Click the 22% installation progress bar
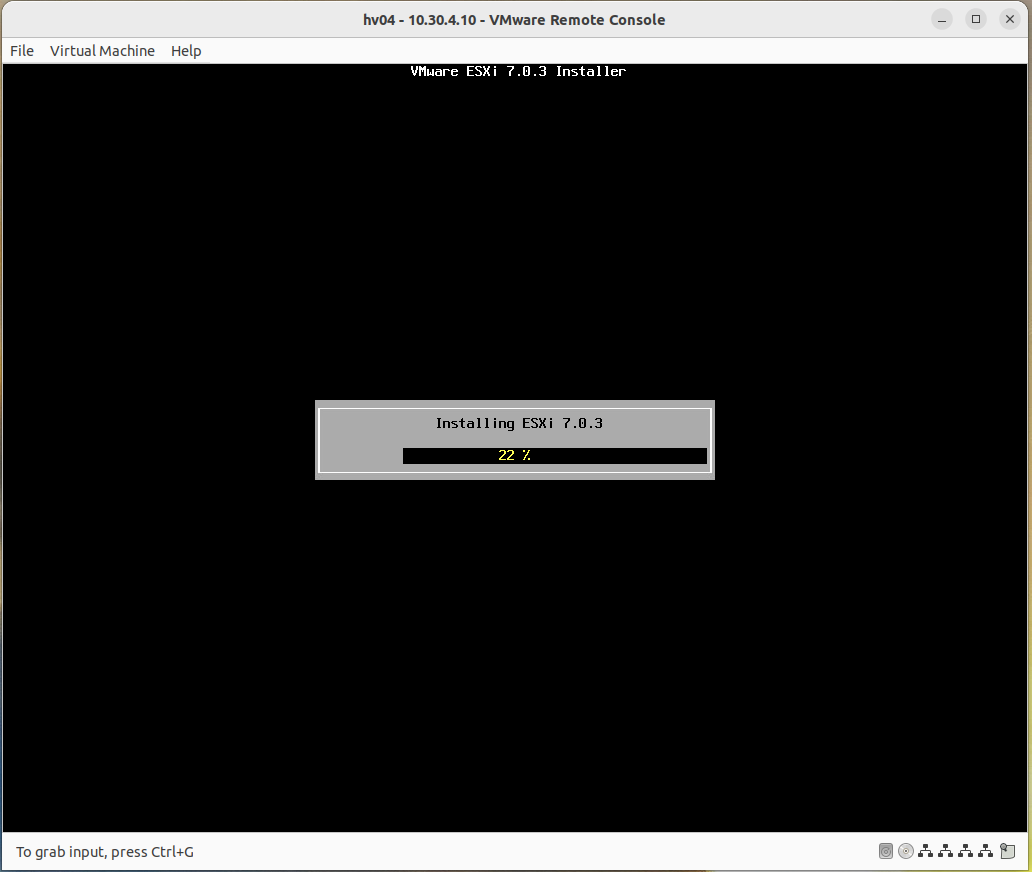1032x872 pixels. (554, 456)
